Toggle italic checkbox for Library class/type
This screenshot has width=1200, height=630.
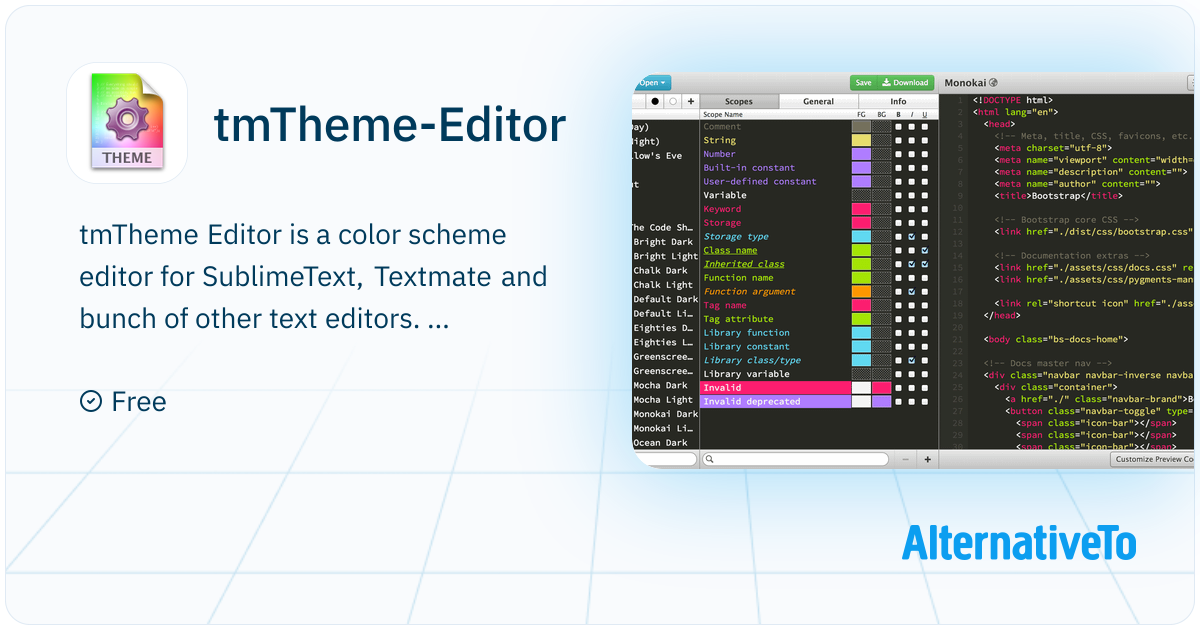tap(912, 360)
